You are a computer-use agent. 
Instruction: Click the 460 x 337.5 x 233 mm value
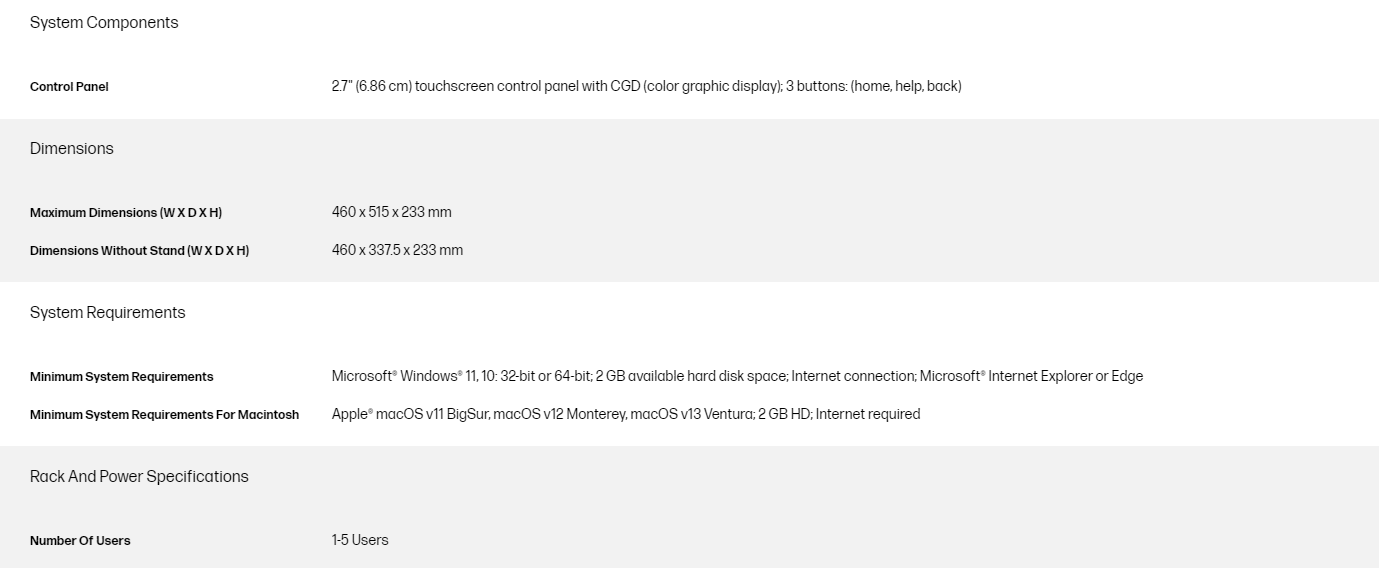397,250
